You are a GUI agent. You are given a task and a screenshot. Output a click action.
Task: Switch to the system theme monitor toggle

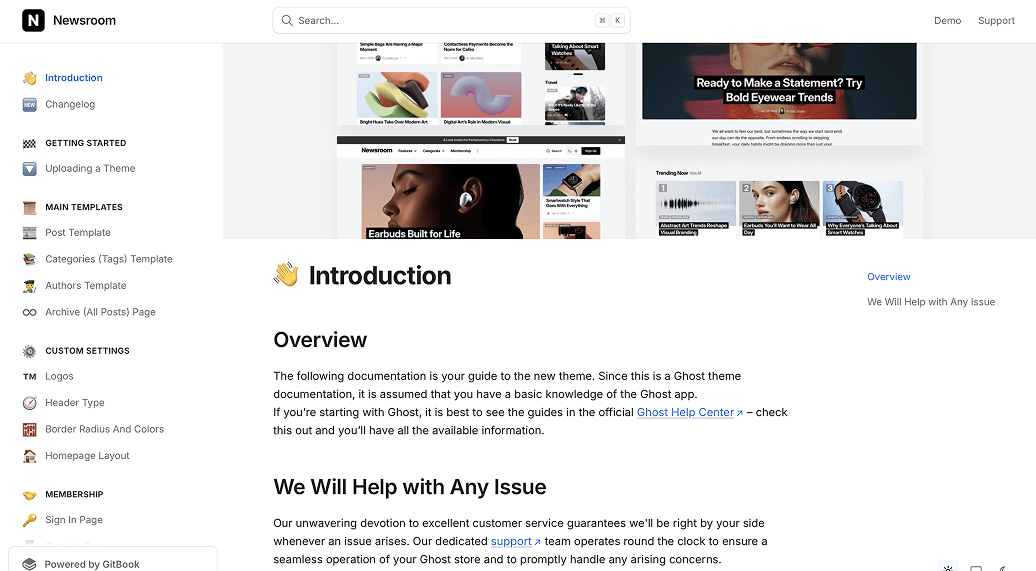[x=976, y=568]
